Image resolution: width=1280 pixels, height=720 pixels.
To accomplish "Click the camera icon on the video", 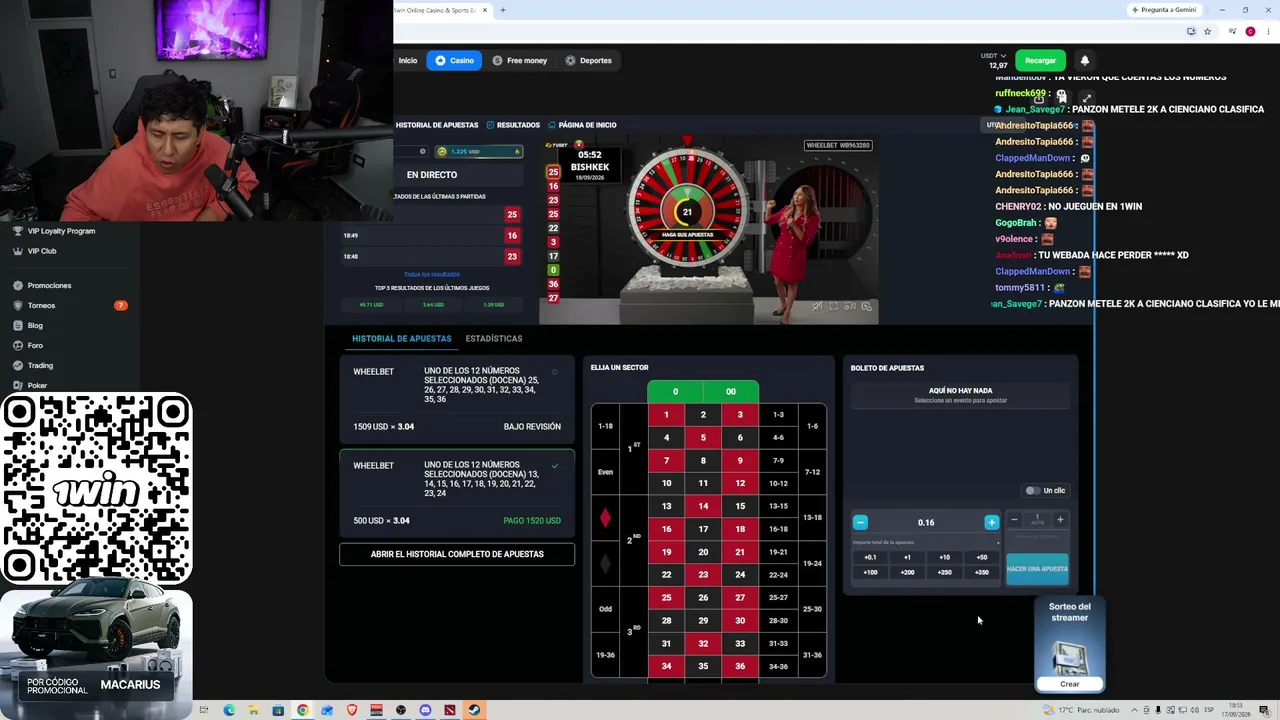I will [850, 306].
